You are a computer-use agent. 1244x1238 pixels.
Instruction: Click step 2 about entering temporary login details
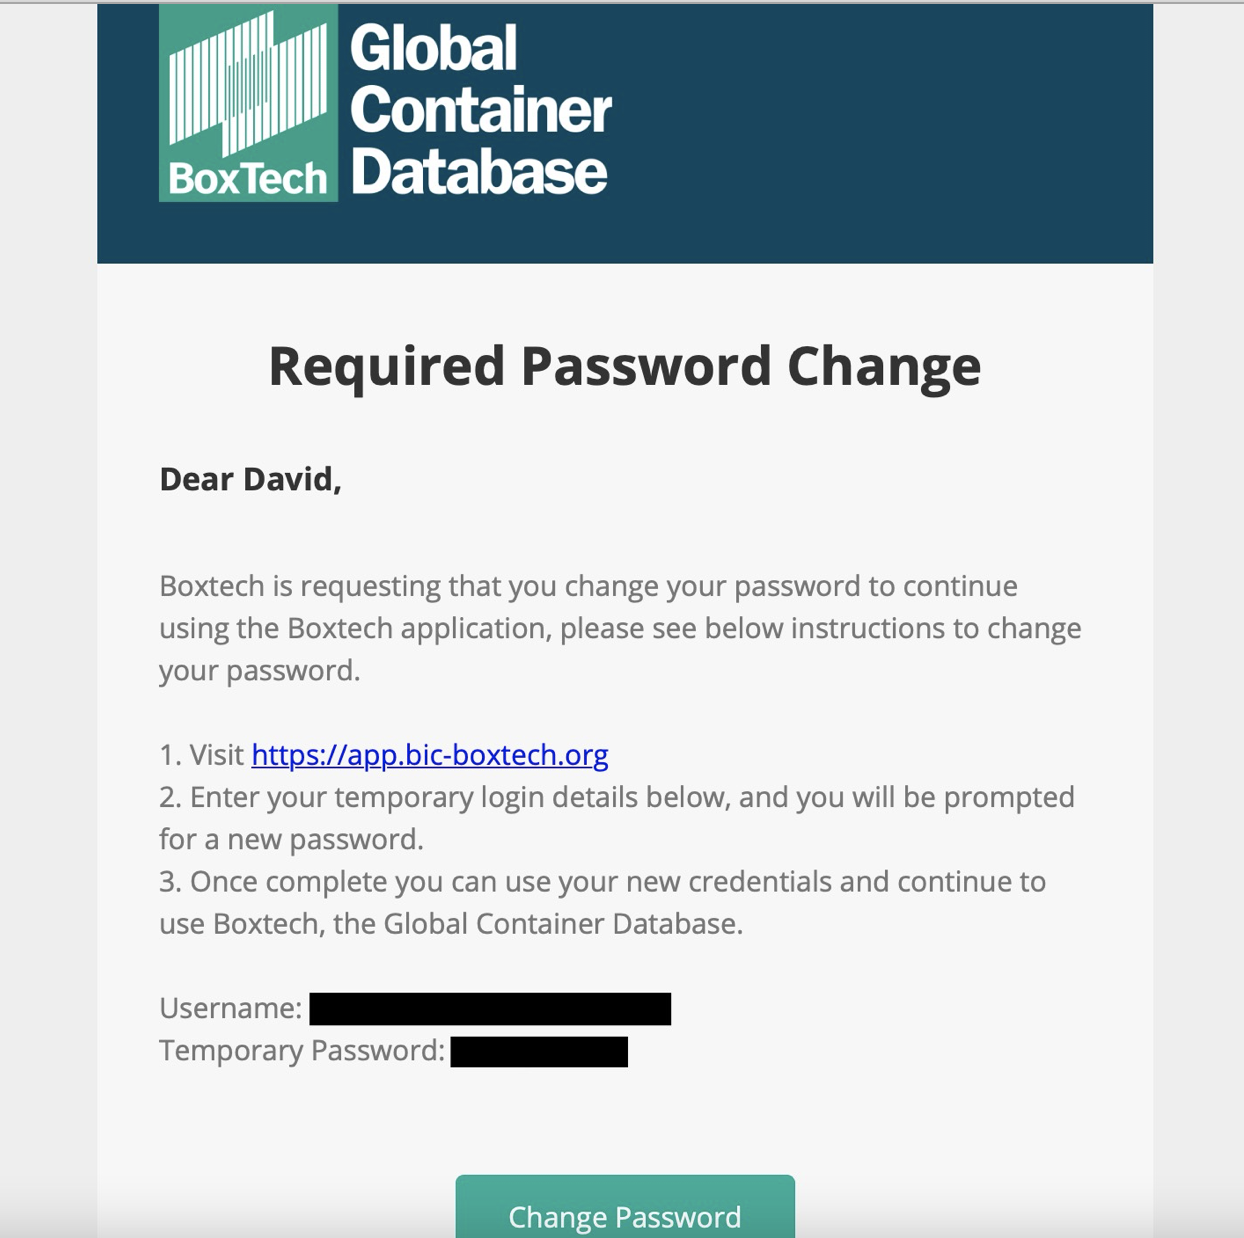point(617,818)
